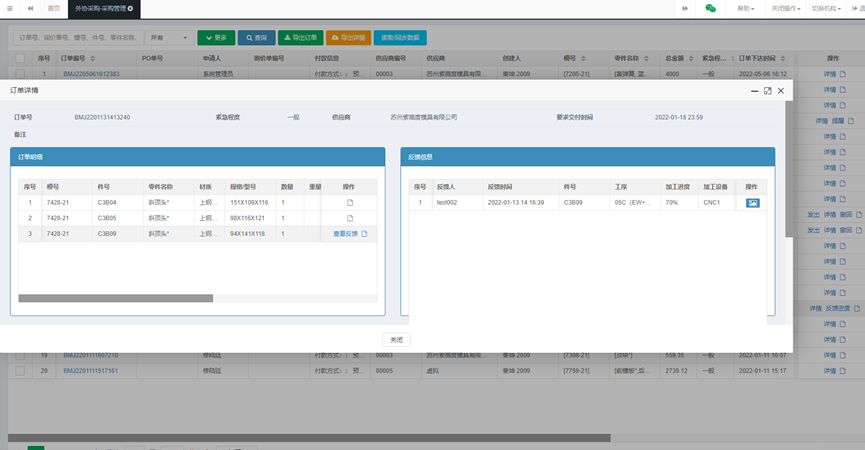Maximize the 订单详情 dialog
Image resolution: width=865 pixels, height=450 pixels.
pos(767,91)
